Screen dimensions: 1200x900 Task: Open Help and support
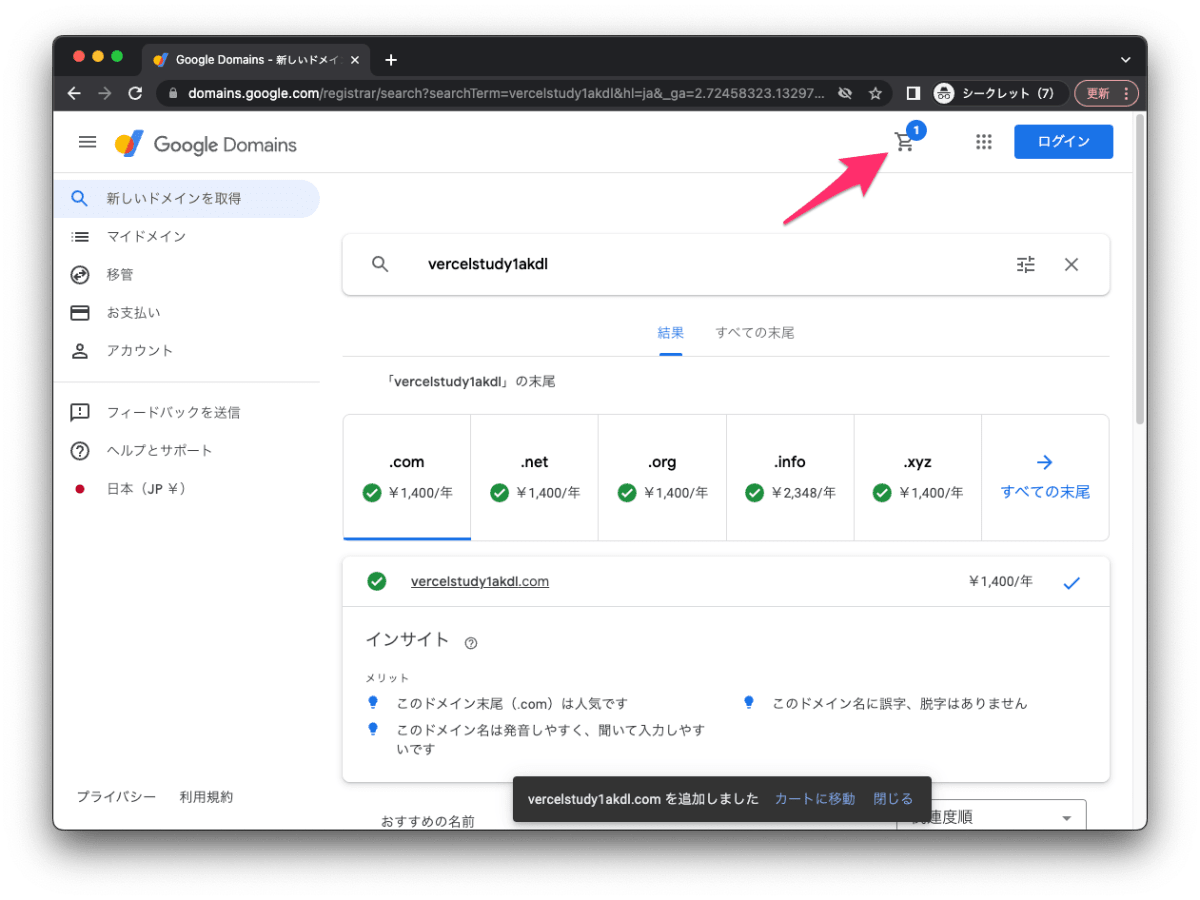pyautogui.click(x=187, y=451)
